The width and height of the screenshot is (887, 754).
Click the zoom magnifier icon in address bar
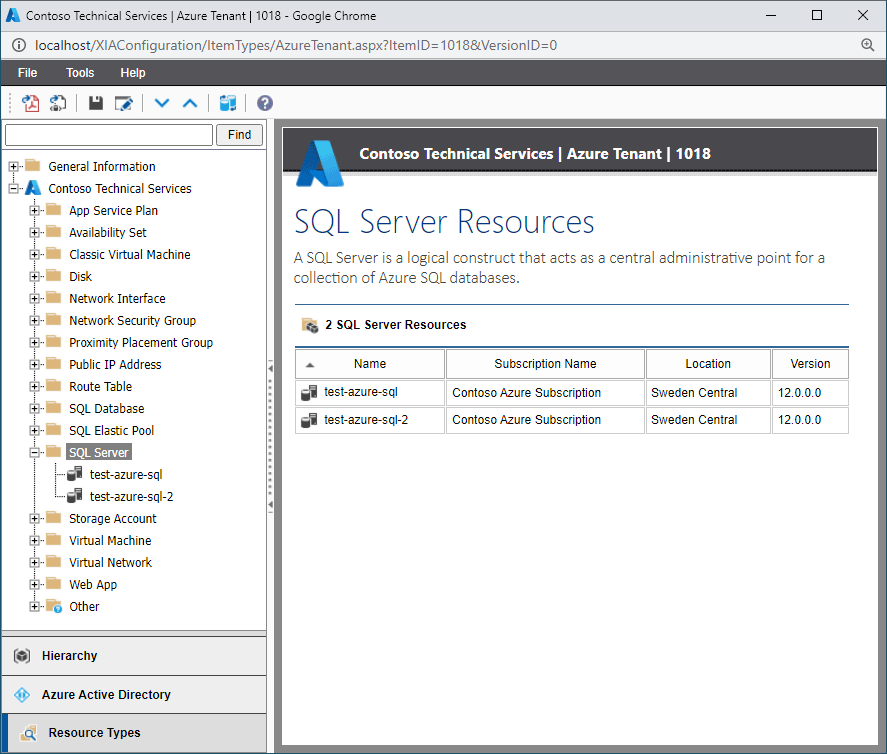pos(867,45)
